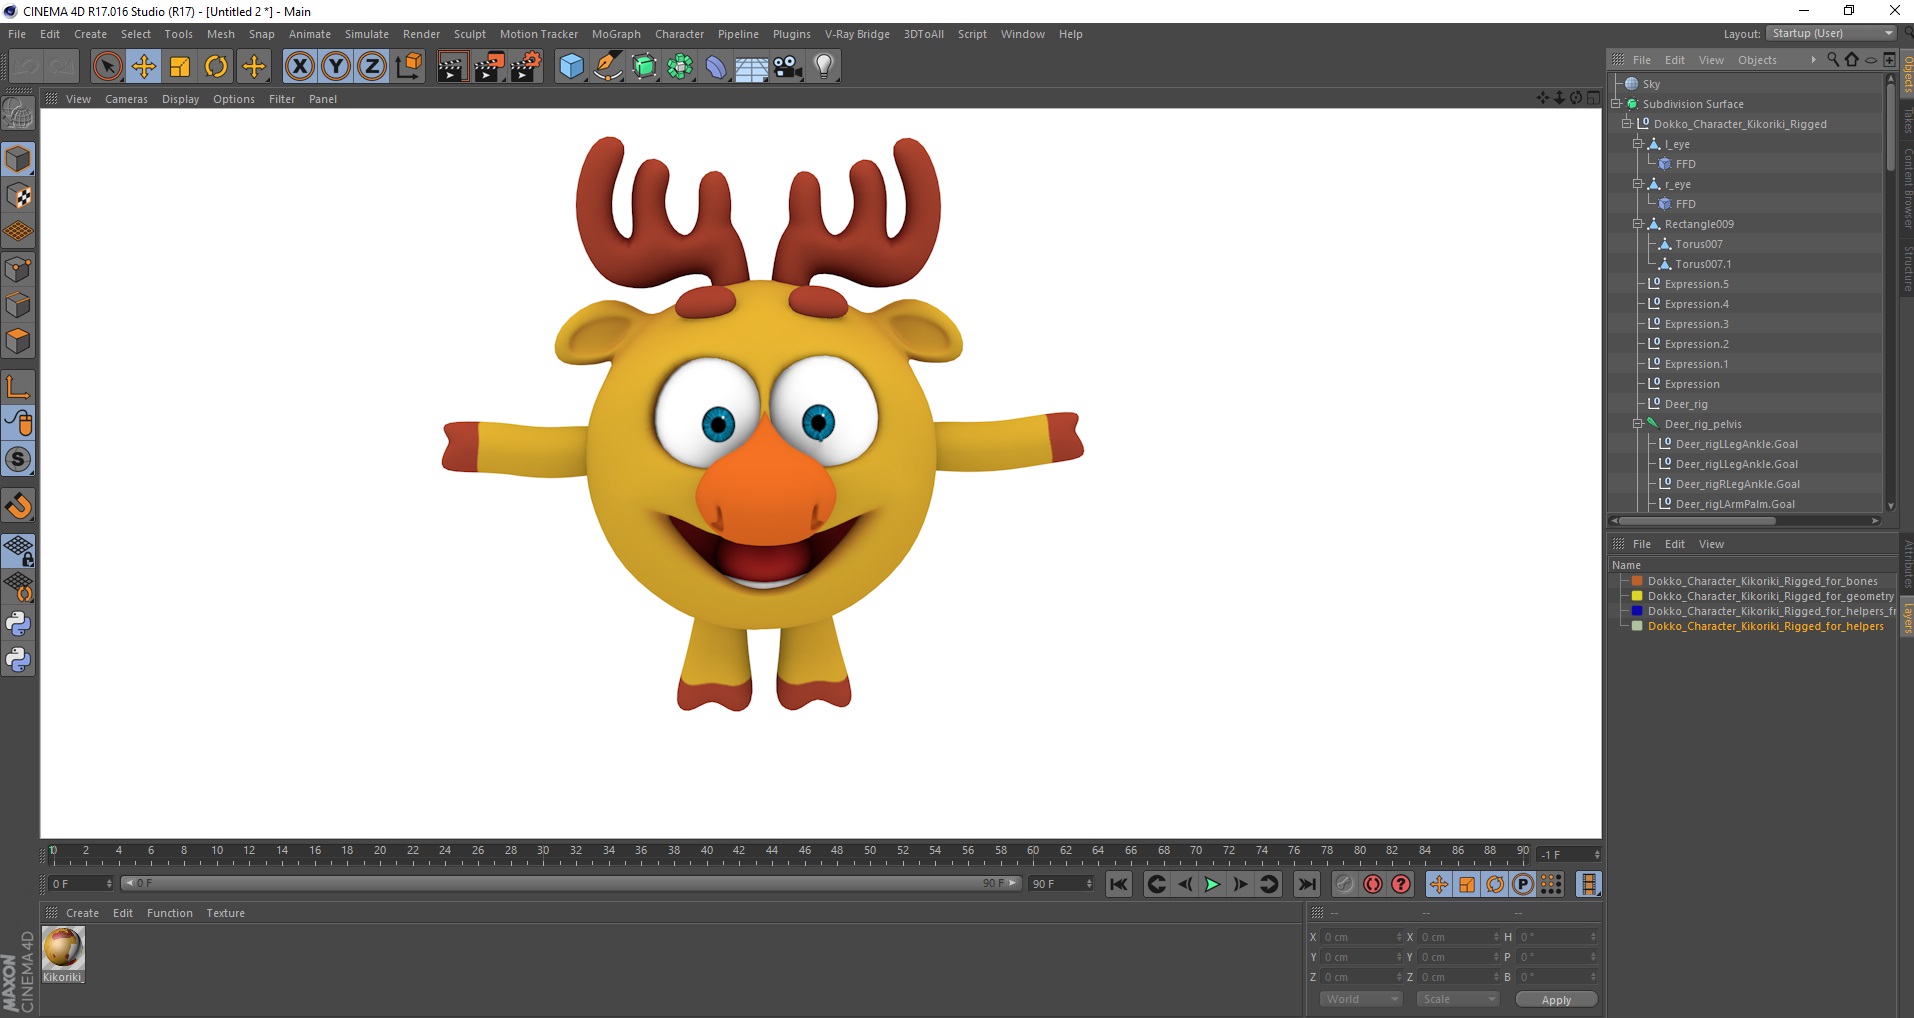Toggle Autokeying button

[x=1373, y=884]
